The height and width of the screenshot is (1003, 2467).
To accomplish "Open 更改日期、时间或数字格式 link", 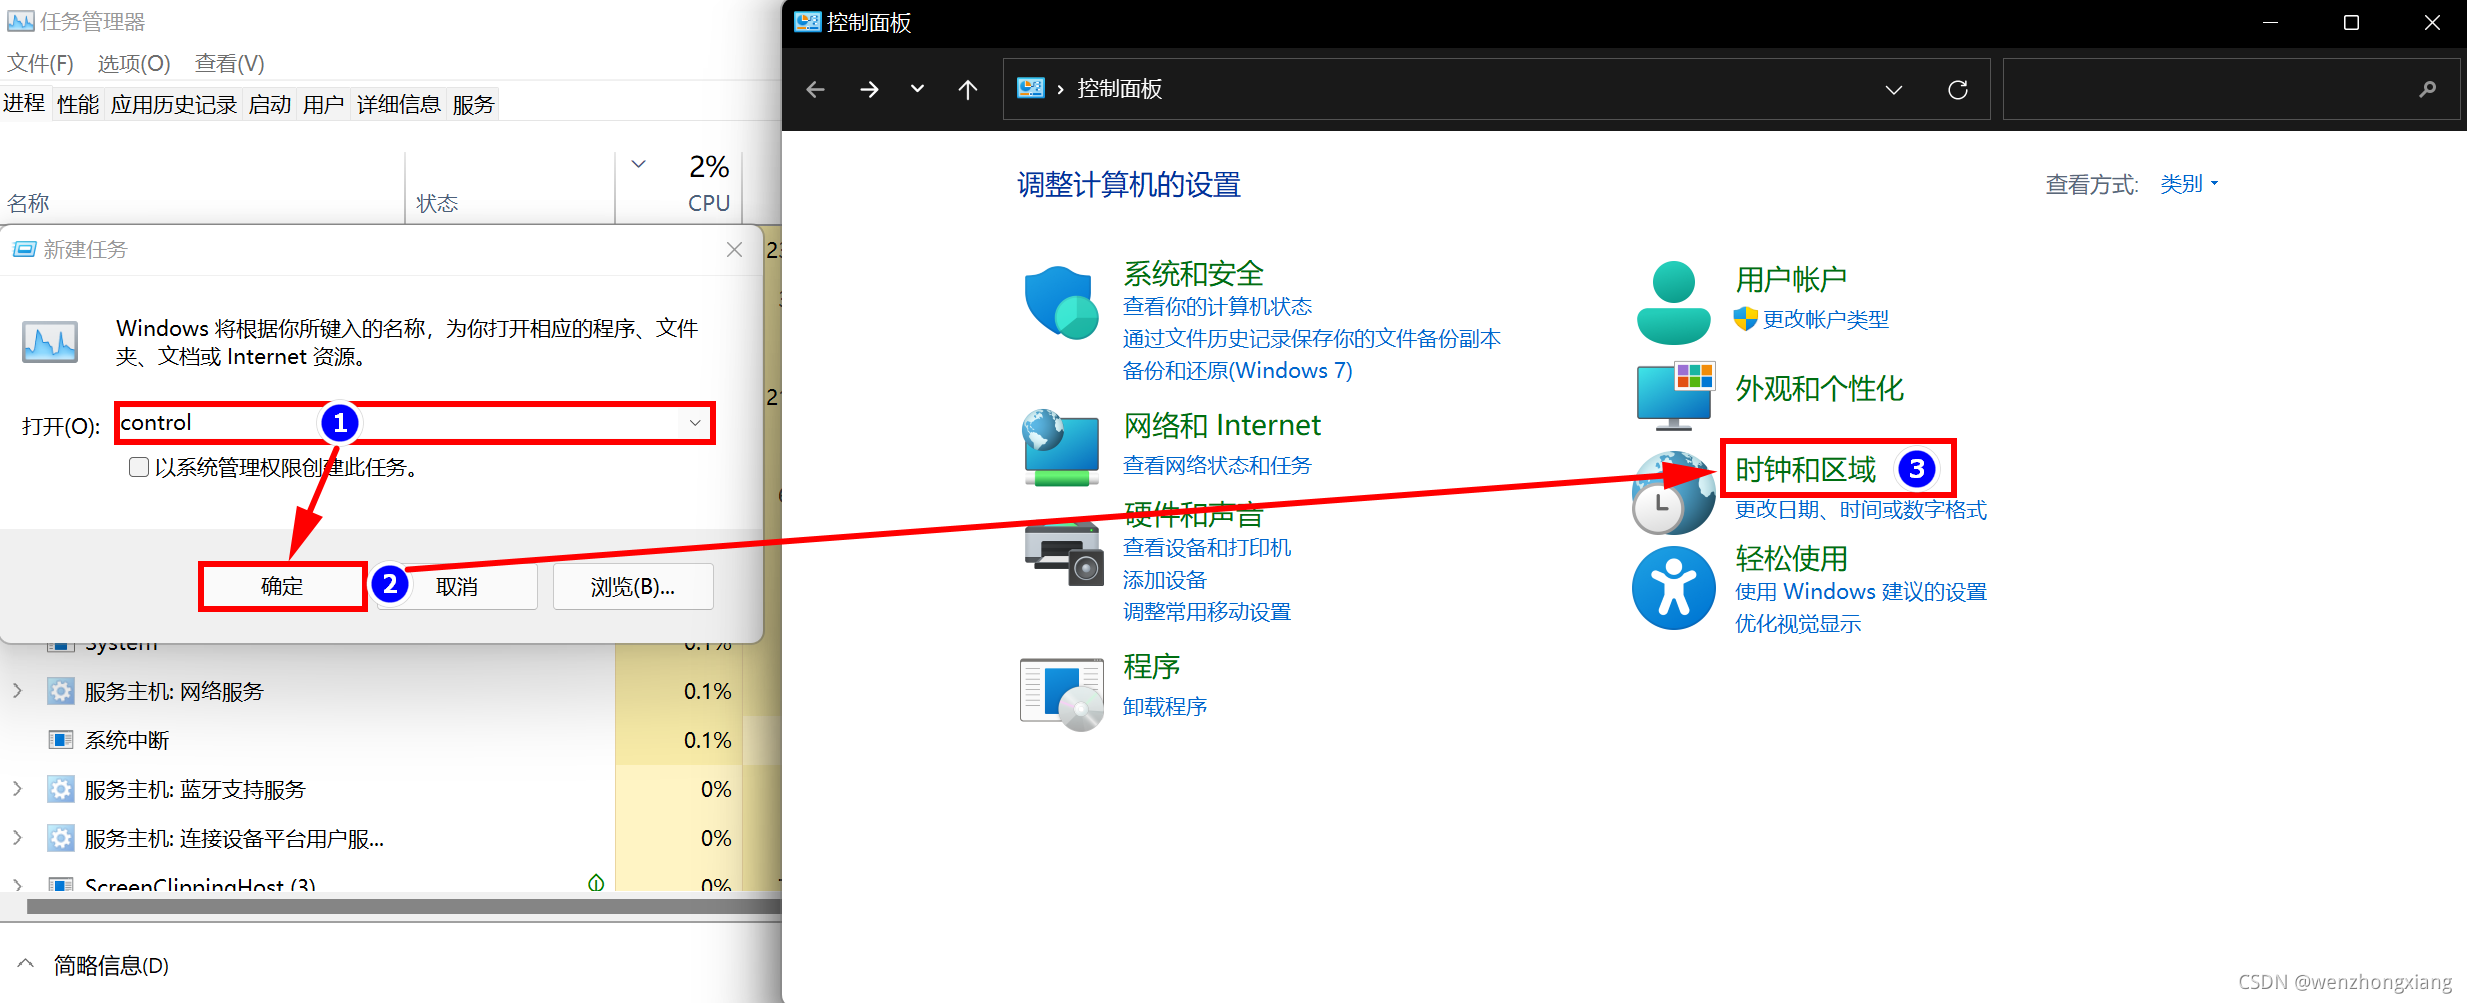I will [x=1860, y=509].
